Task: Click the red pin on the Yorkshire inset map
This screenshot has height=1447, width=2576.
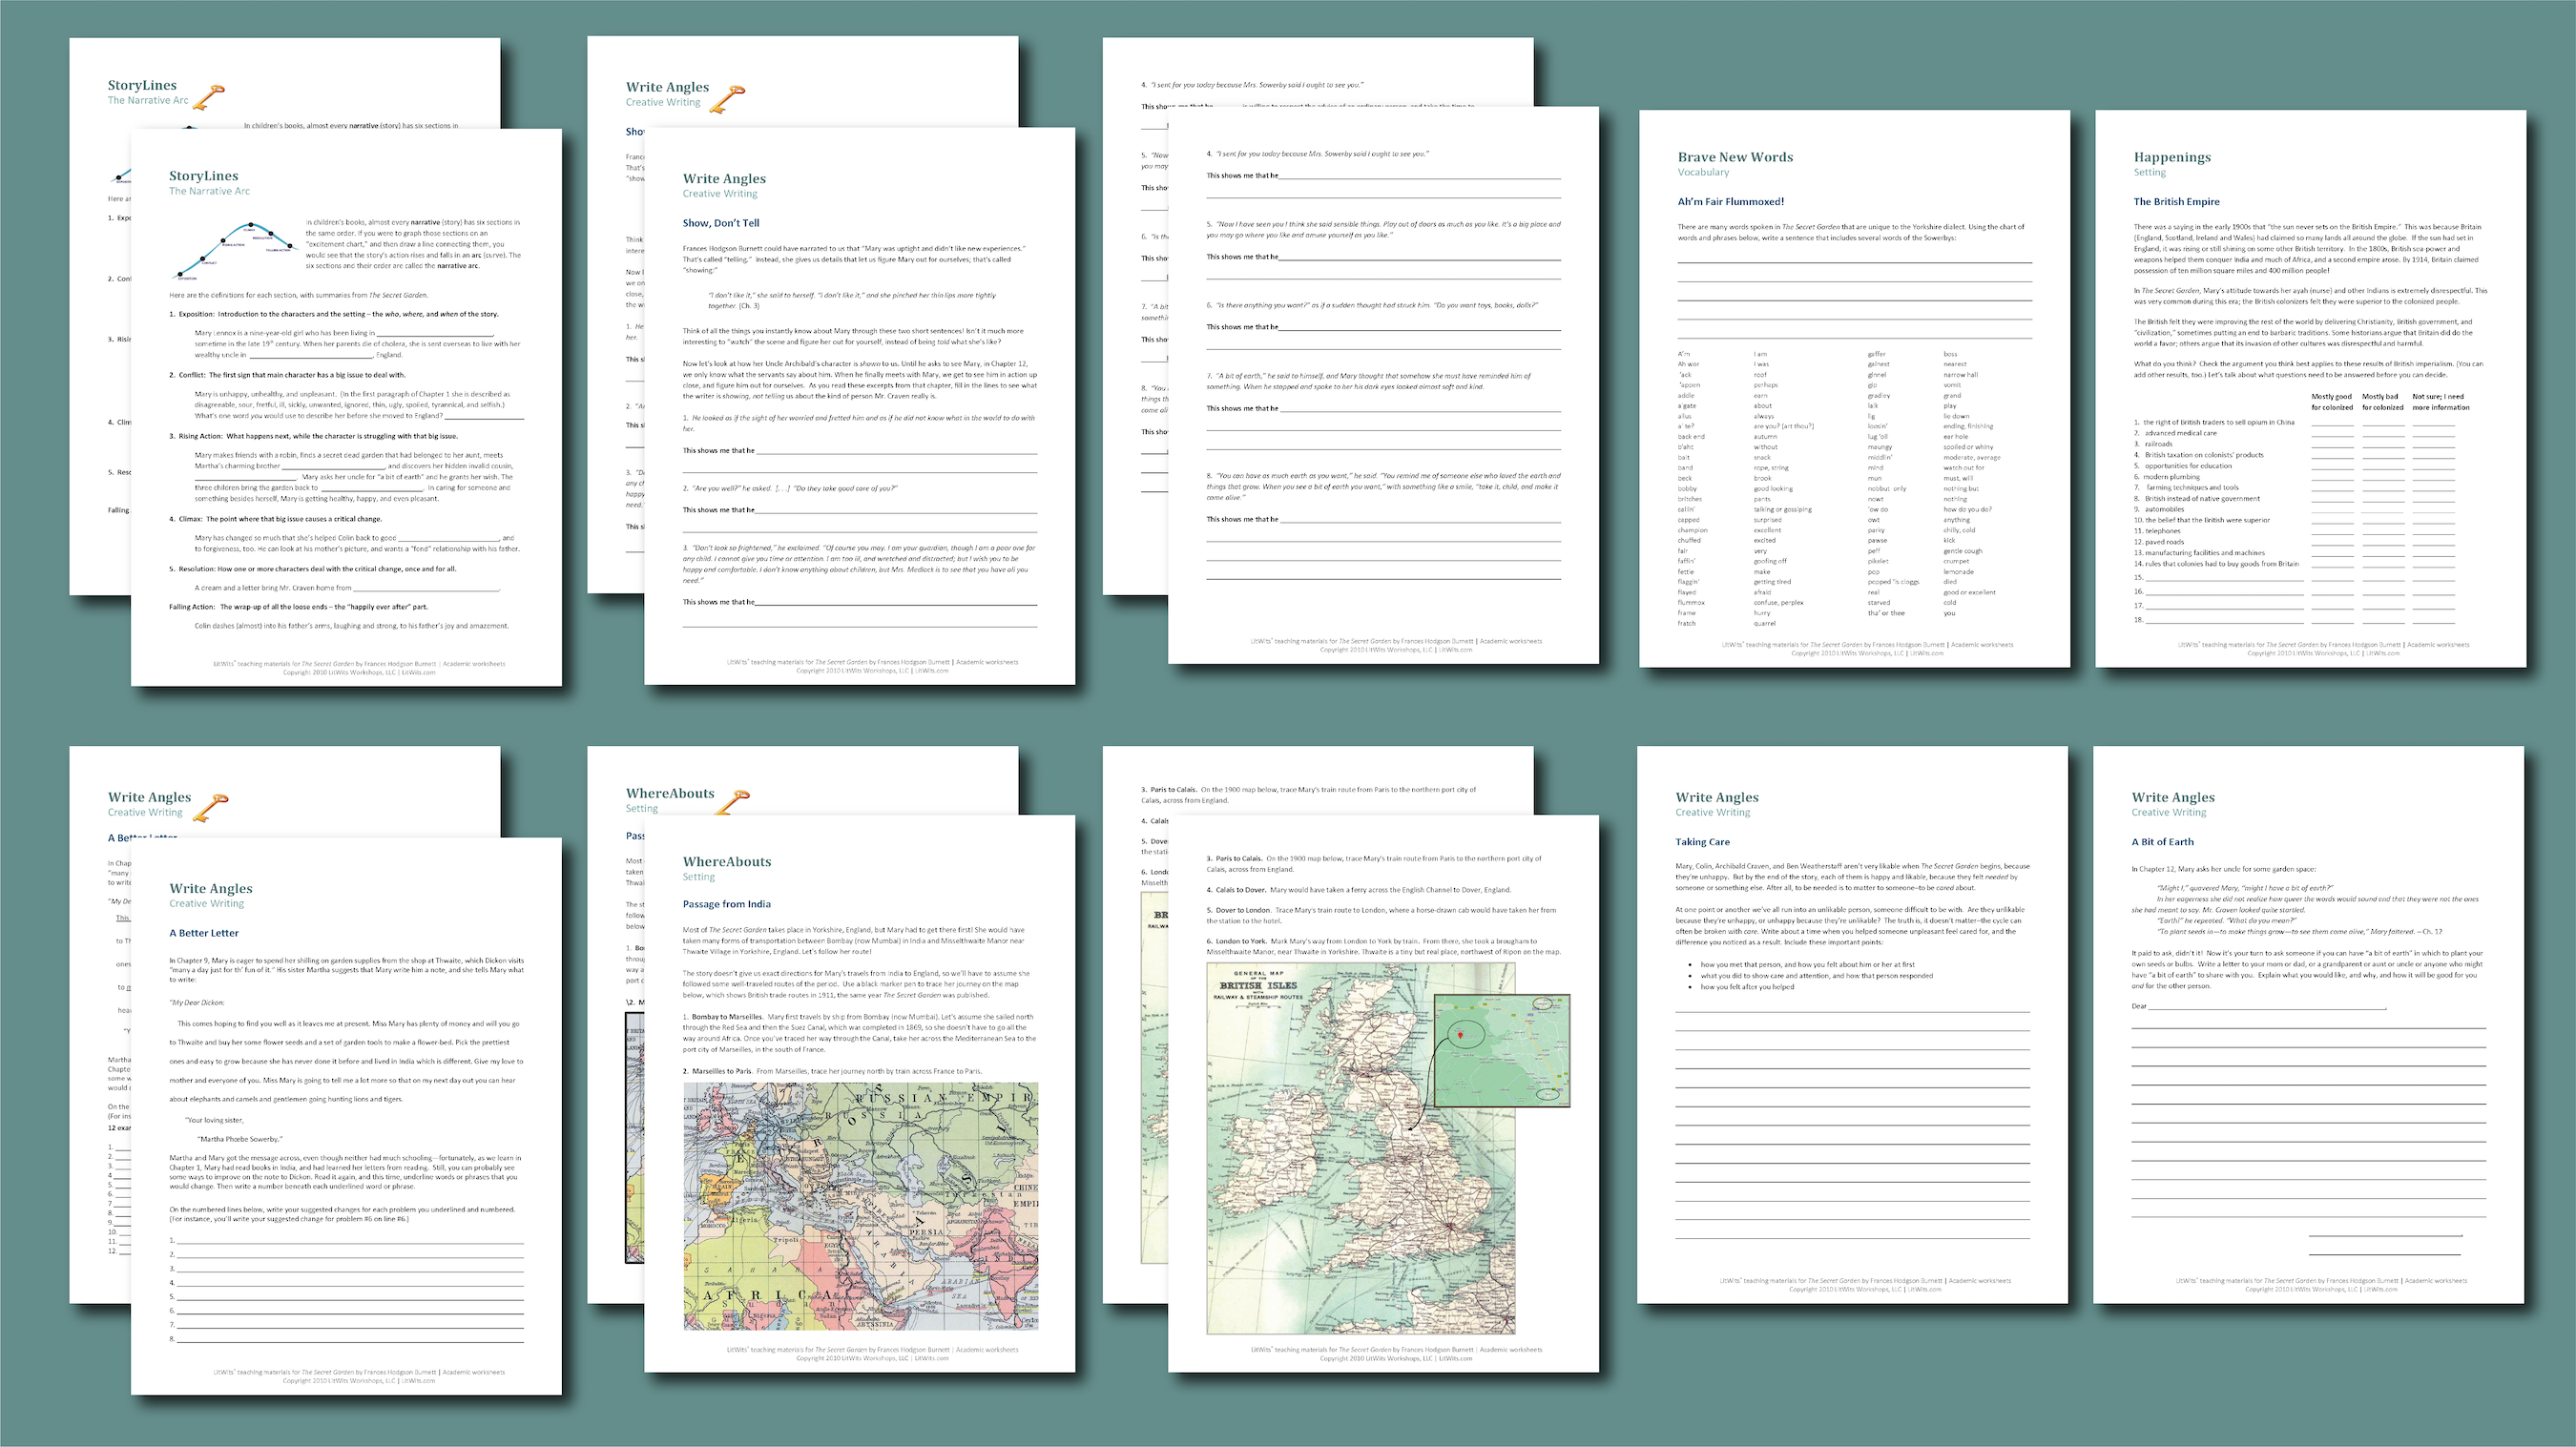Action: (x=1461, y=1036)
